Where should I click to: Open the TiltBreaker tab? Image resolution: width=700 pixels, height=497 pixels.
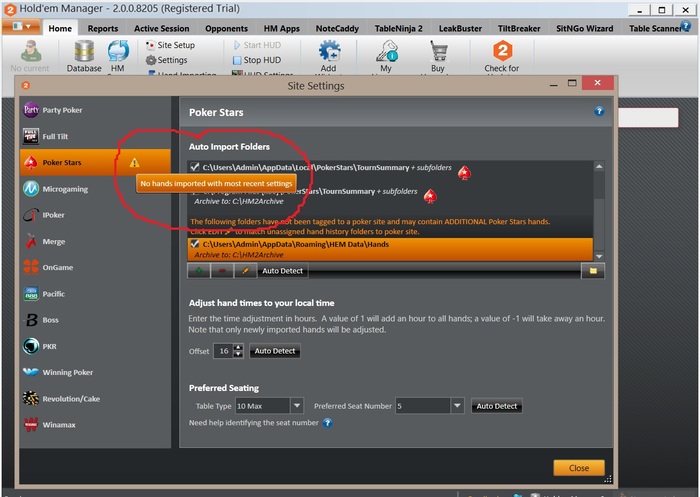tap(519, 28)
